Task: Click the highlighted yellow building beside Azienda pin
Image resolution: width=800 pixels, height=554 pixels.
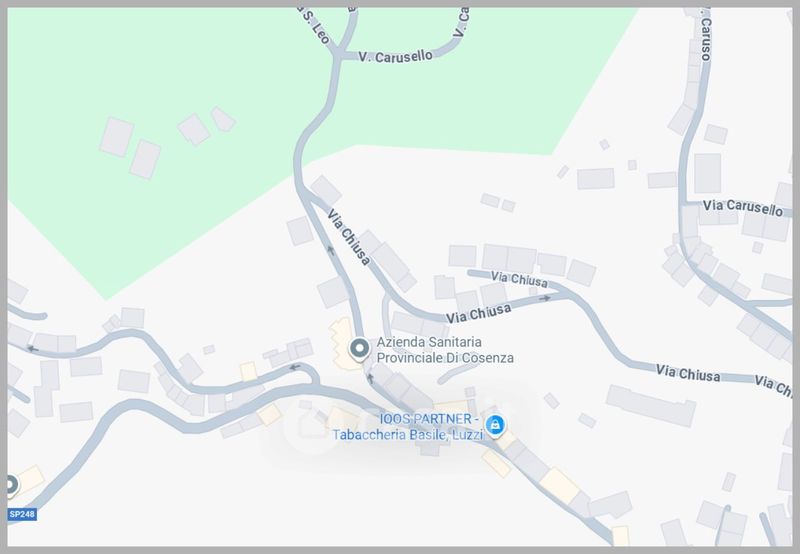Action: tap(342, 344)
